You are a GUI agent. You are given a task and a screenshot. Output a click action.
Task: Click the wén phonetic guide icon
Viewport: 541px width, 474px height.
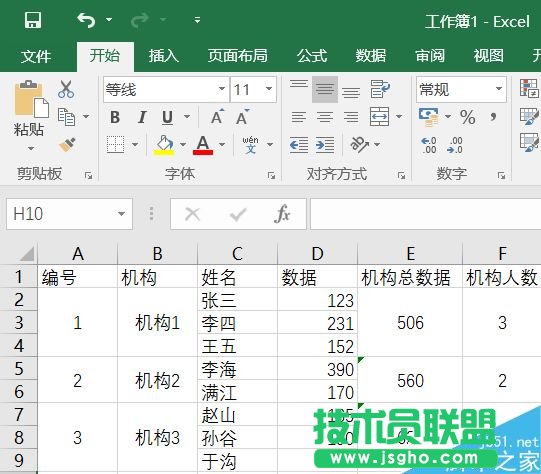[x=251, y=145]
